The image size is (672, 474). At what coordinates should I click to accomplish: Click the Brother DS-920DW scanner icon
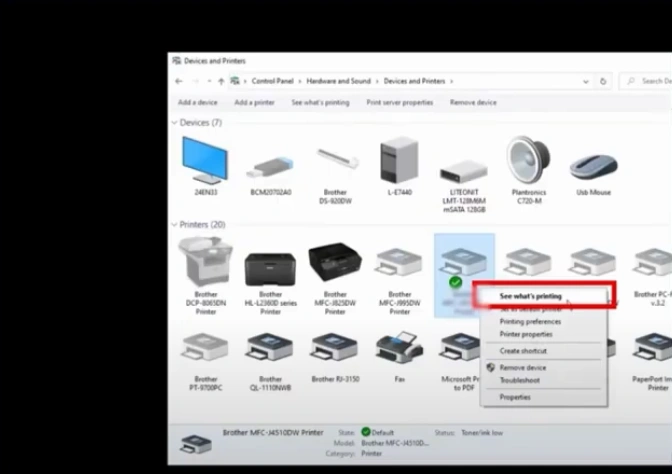335,160
